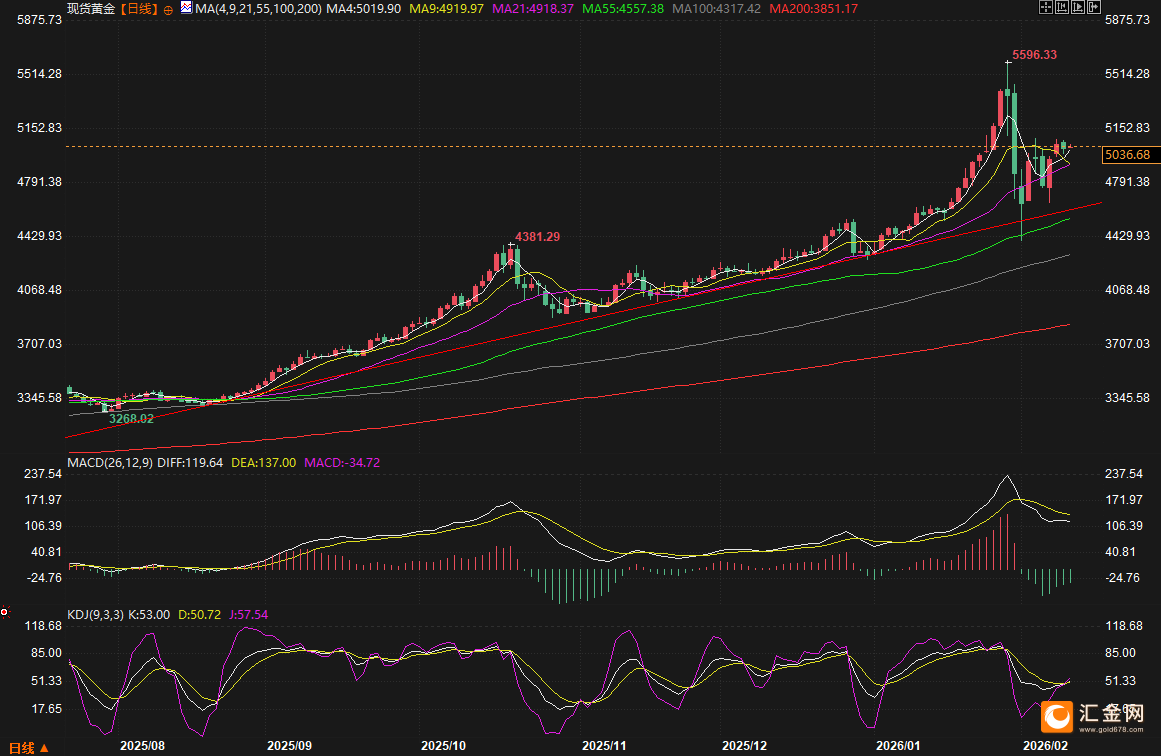
Task: Open MA(4,9,21,55,100,200) parameter settings
Action: point(258,8)
